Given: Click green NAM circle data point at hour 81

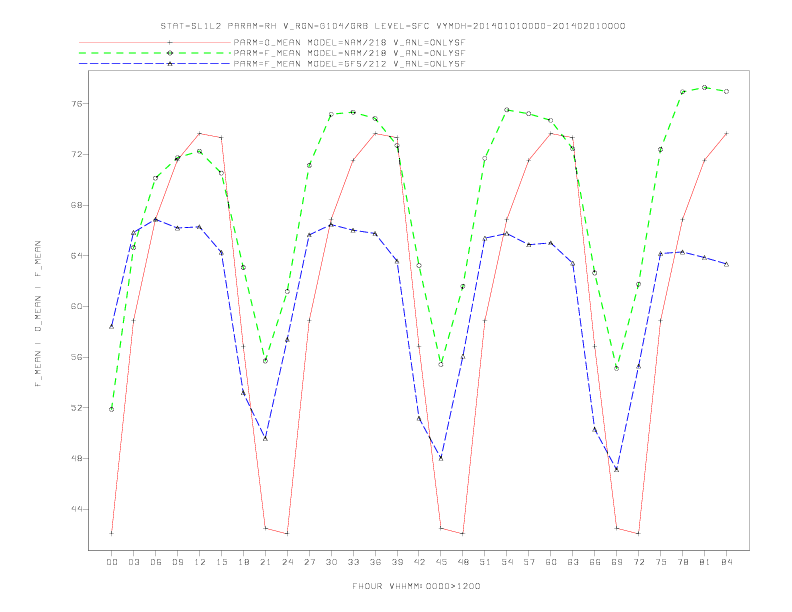Looking at the screenshot, I should tap(705, 87).
